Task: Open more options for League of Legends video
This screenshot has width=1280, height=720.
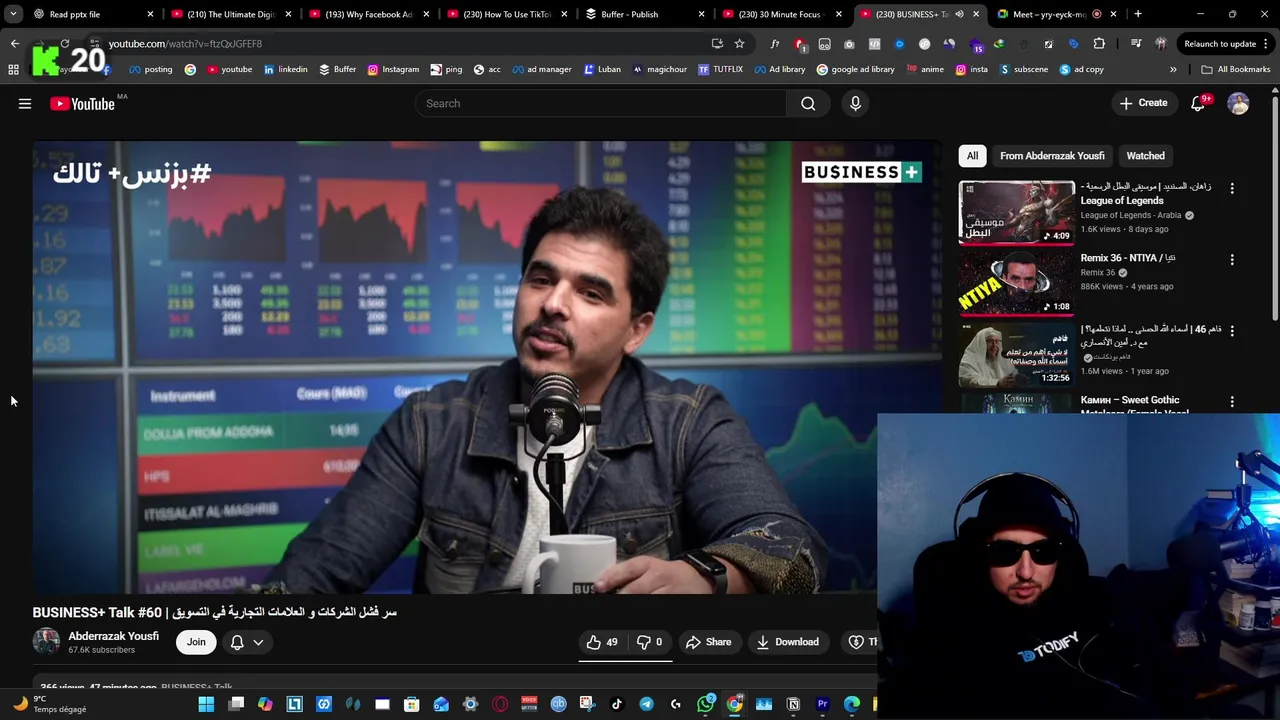Action: [x=1232, y=188]
